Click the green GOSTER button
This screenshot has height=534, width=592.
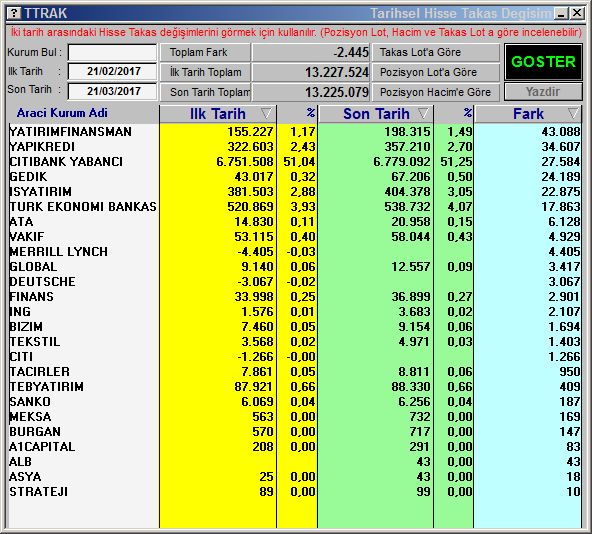click(543, 62)
